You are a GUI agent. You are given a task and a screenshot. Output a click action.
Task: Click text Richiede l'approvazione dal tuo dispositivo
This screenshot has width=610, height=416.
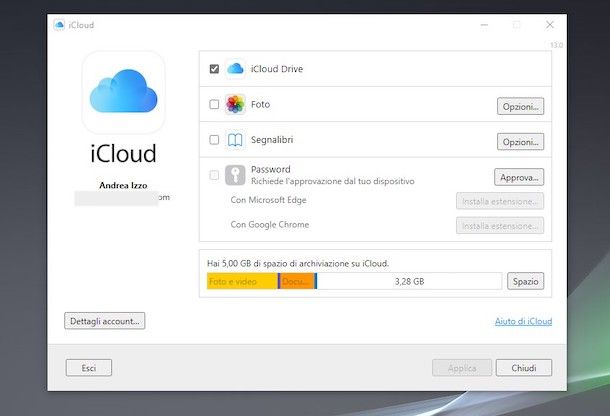pyautogui.click(x=333, y=181)
